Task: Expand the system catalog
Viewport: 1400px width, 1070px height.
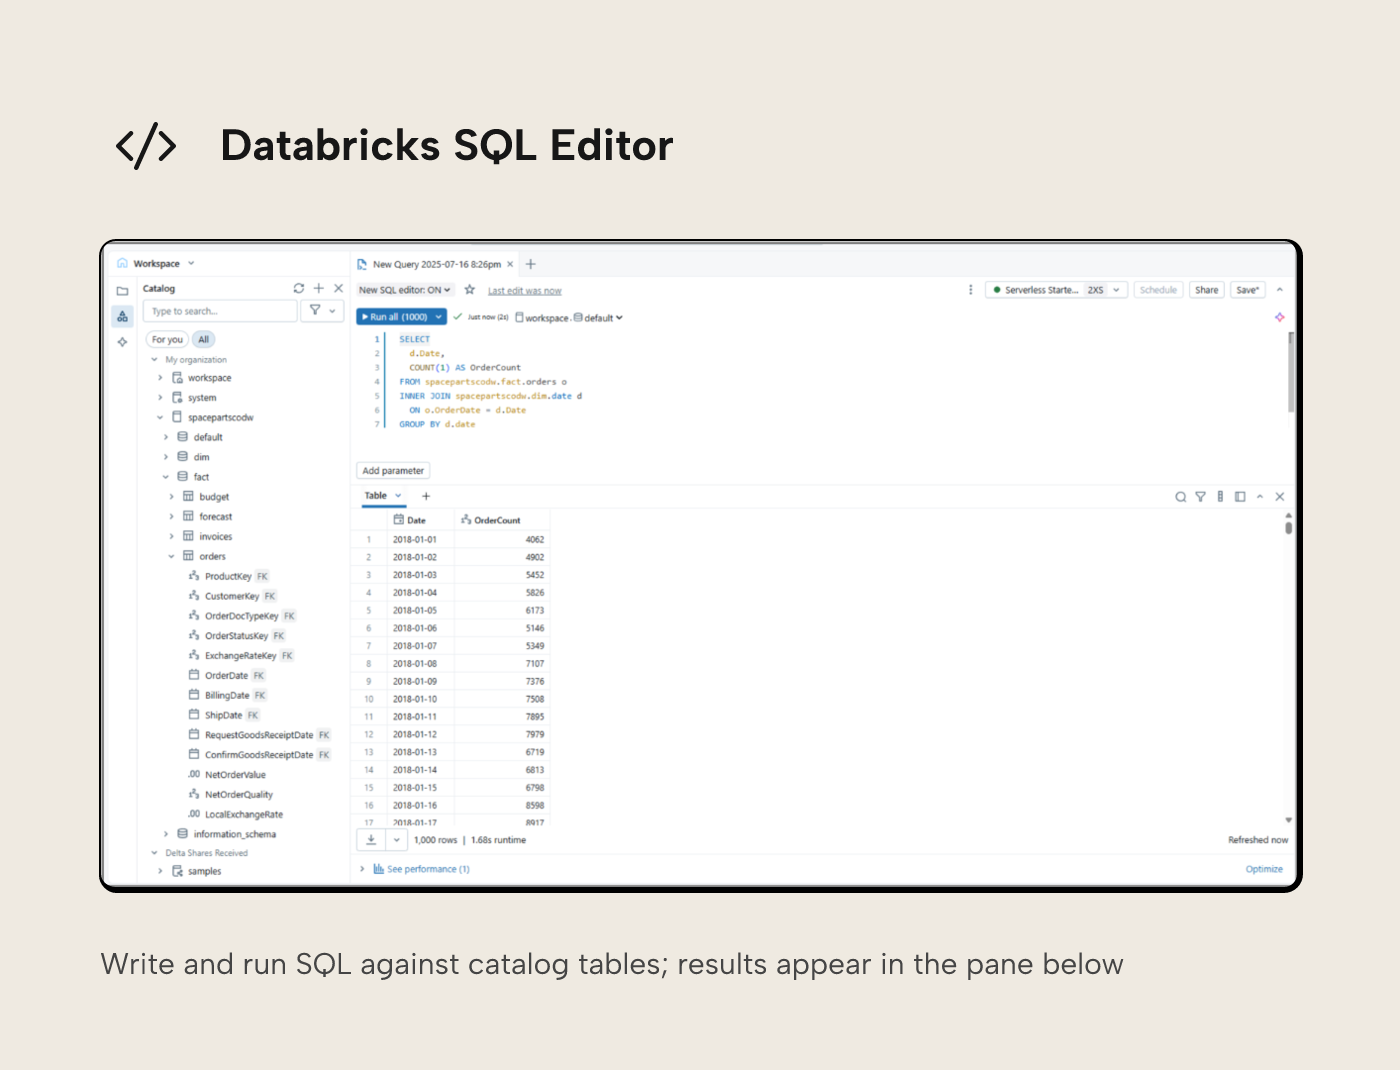Action: pyautogui.click(x=160, y=398)
